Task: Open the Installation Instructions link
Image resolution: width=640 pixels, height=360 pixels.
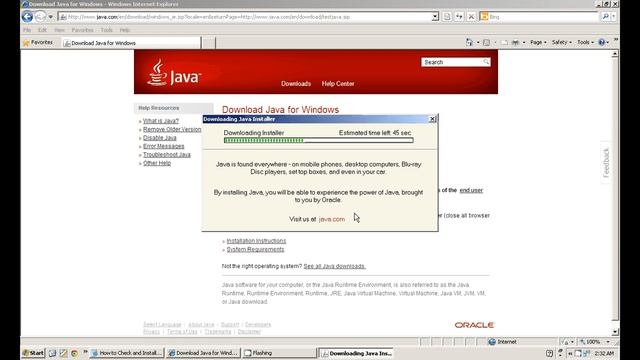Action: [256, 241]
